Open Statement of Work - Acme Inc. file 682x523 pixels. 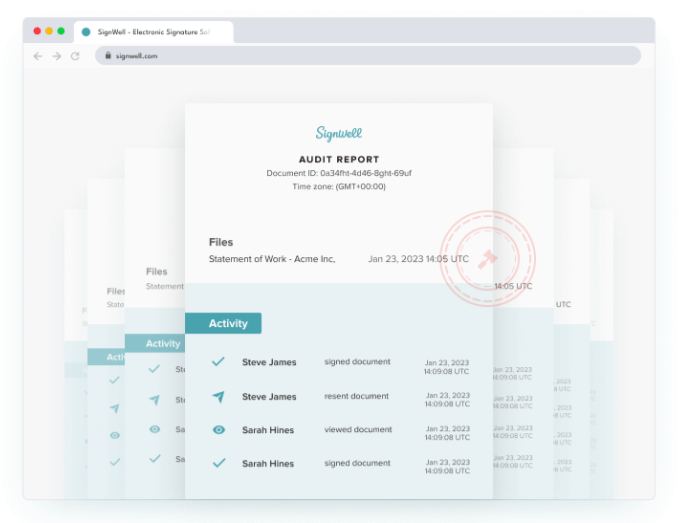(272, 259)
